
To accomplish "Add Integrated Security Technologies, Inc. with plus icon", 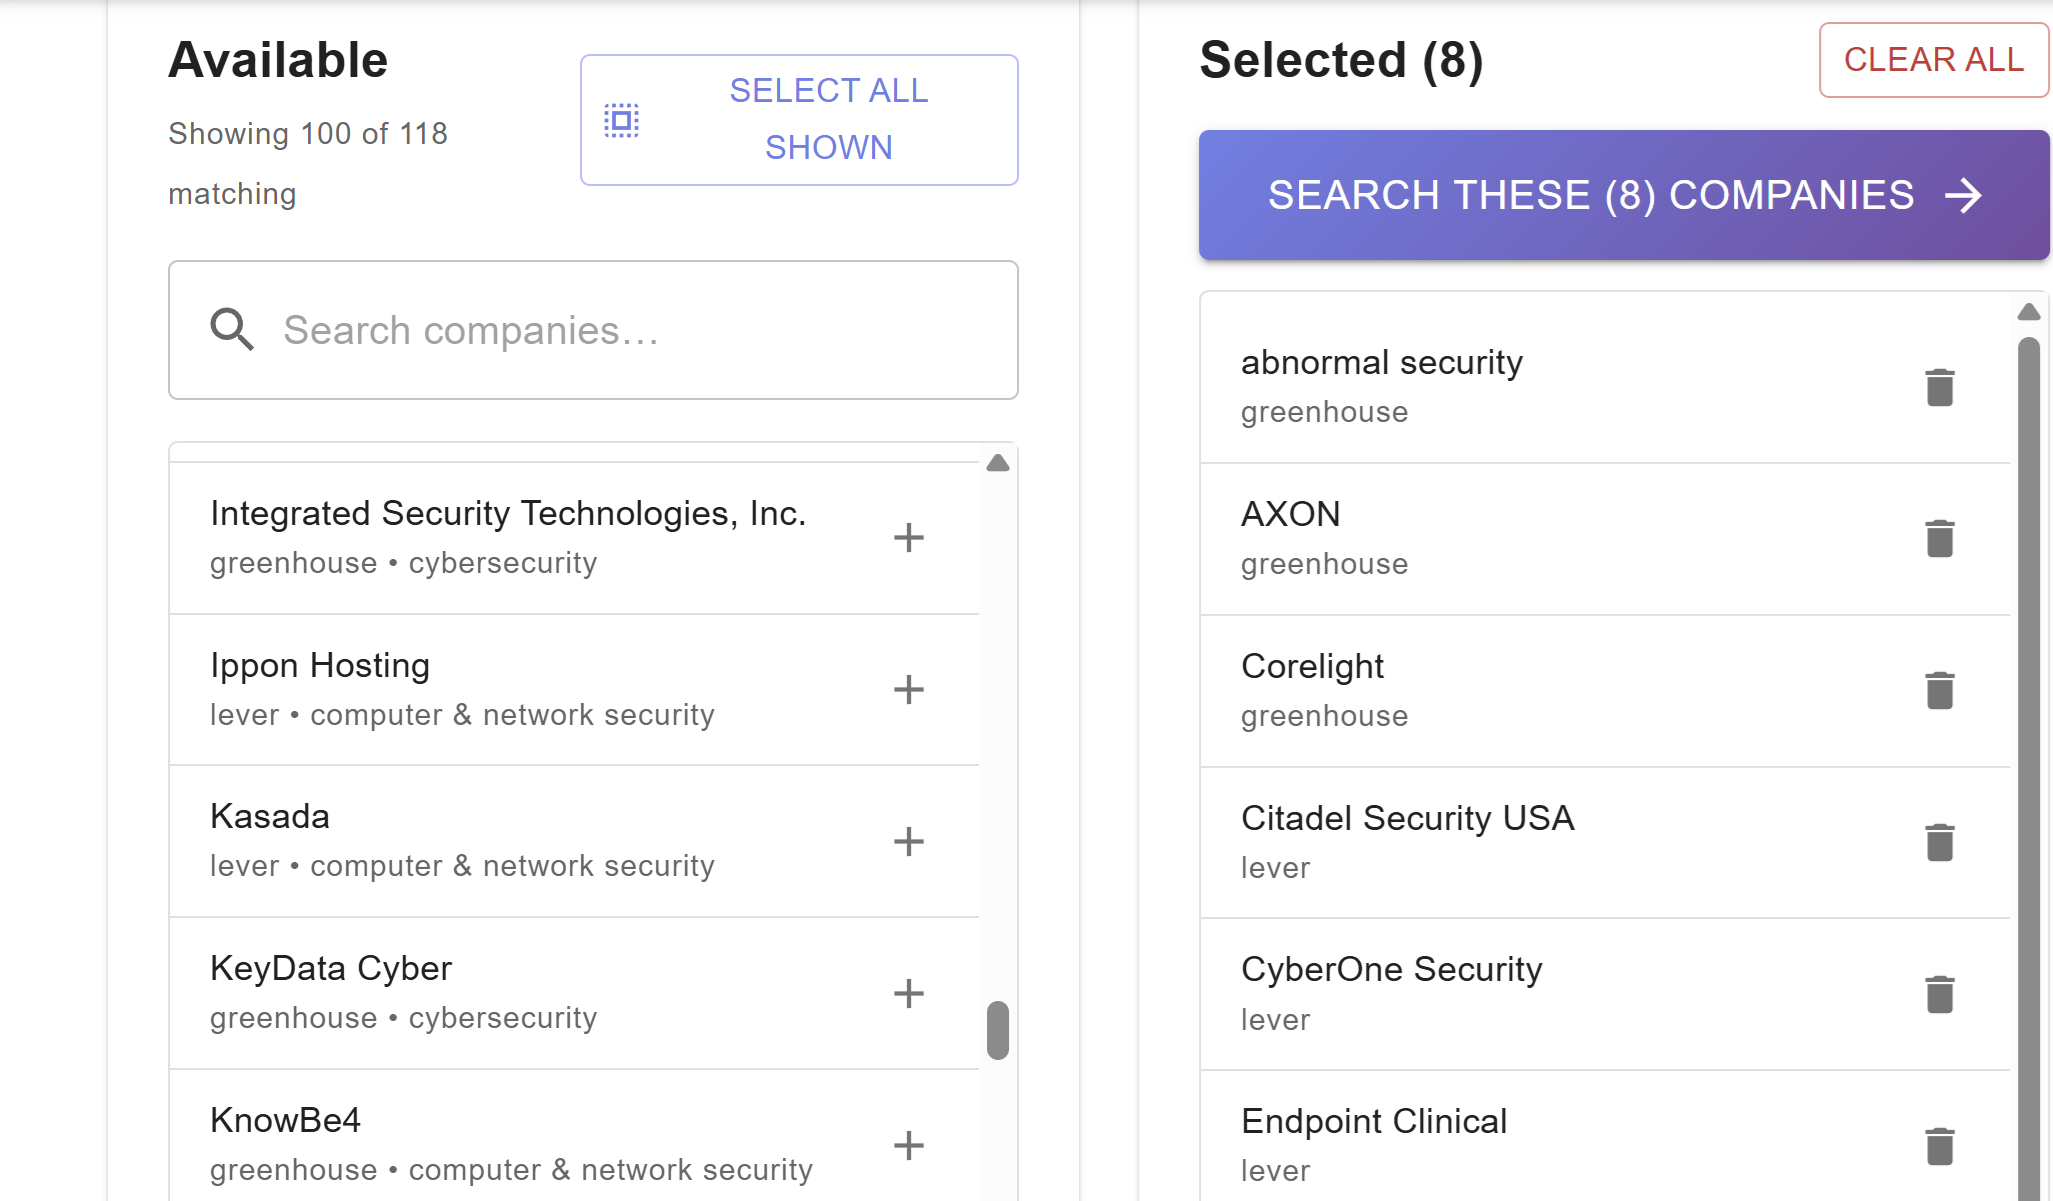I will 908,538.
